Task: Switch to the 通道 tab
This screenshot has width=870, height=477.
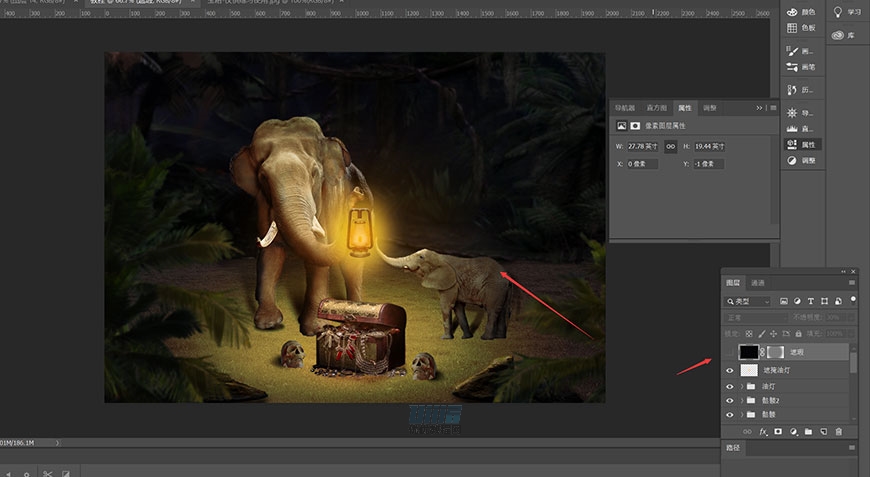Action: click(x=758, y=283)
